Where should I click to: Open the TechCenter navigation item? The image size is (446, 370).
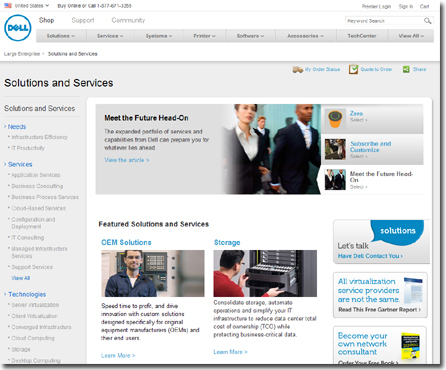pos(362,36)
